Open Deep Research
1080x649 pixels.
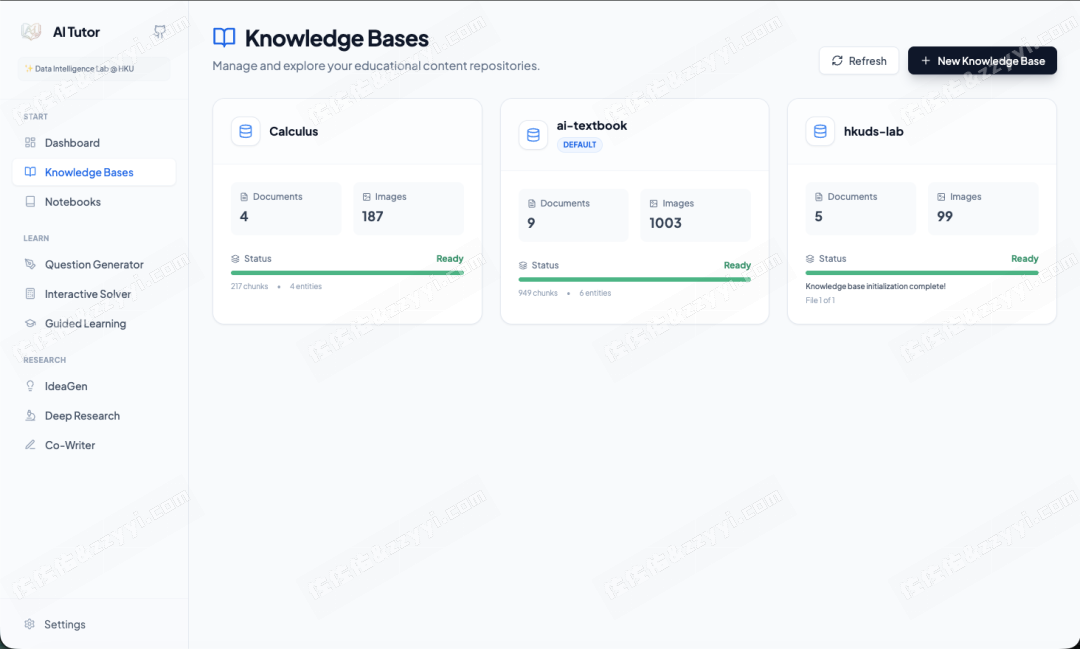(x=94, y=416)
